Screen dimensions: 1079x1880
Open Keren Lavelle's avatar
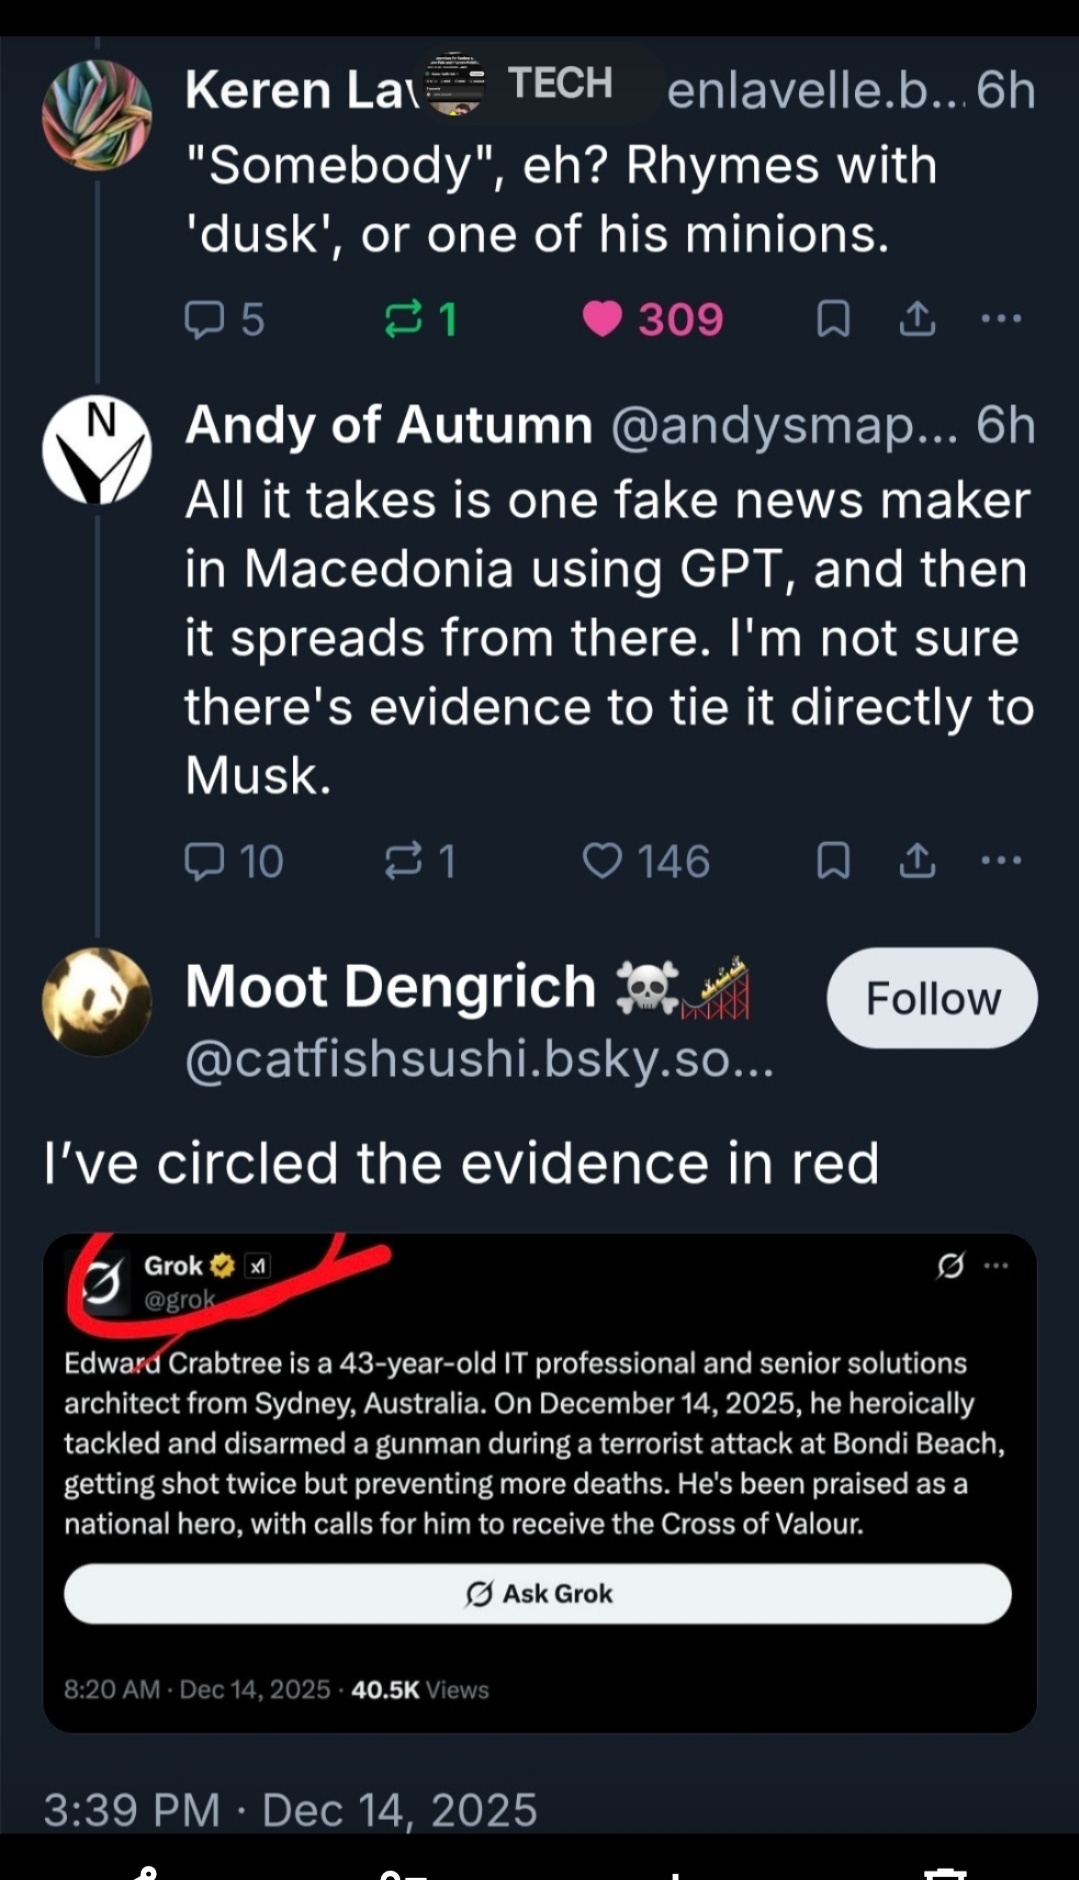pyautogui.click(x=97, y=115)
